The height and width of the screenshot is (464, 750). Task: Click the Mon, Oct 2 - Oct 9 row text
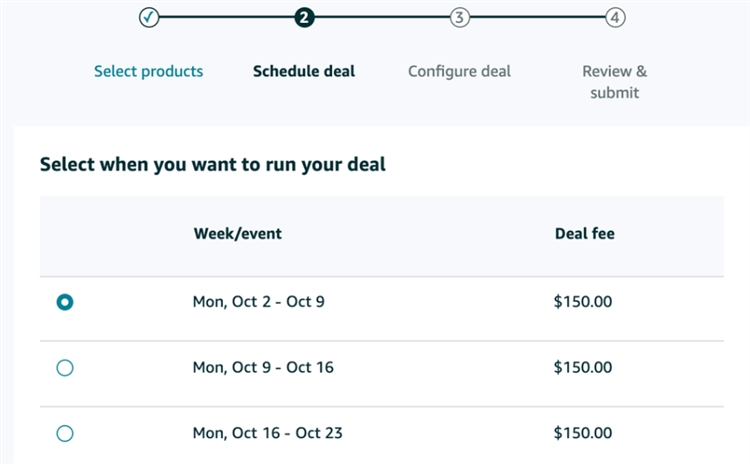259,302
